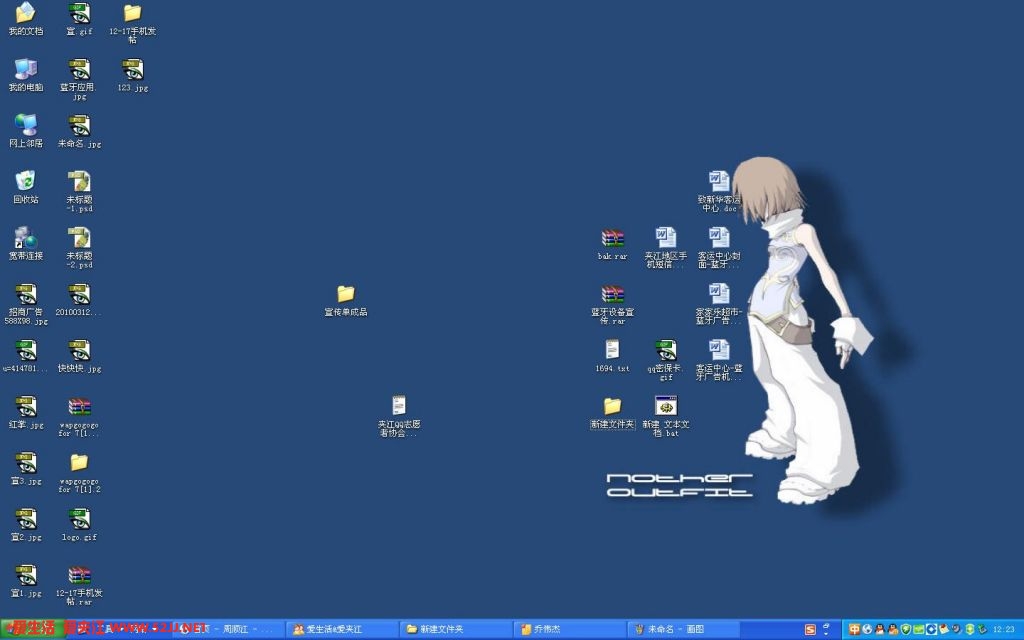
Task: Select the 夹江地区手机短信 Word document
Action: 665,248
